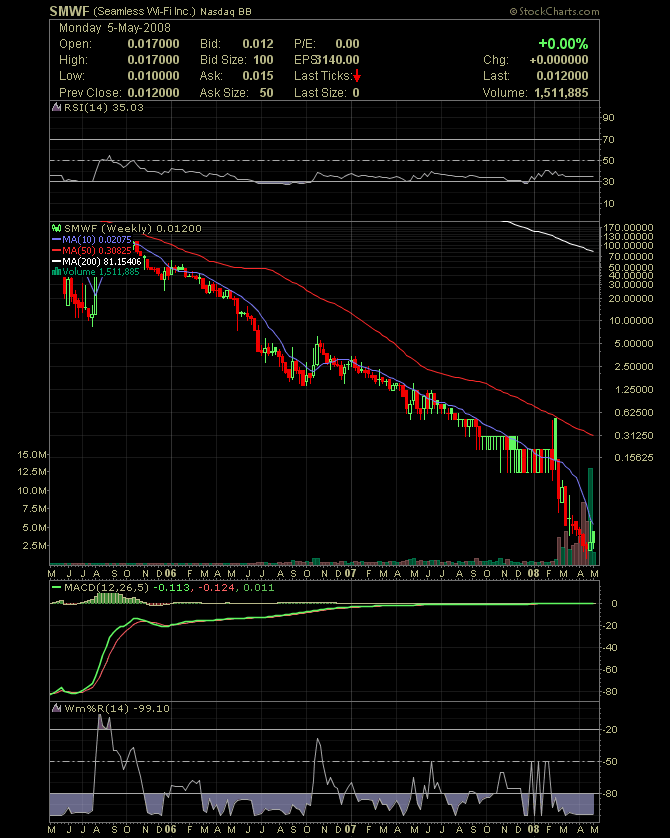Screen dimensions: 670x838
Task: Click the "(Seamless Wi-Fi Inc.)" company name
Action: point(145,11)
